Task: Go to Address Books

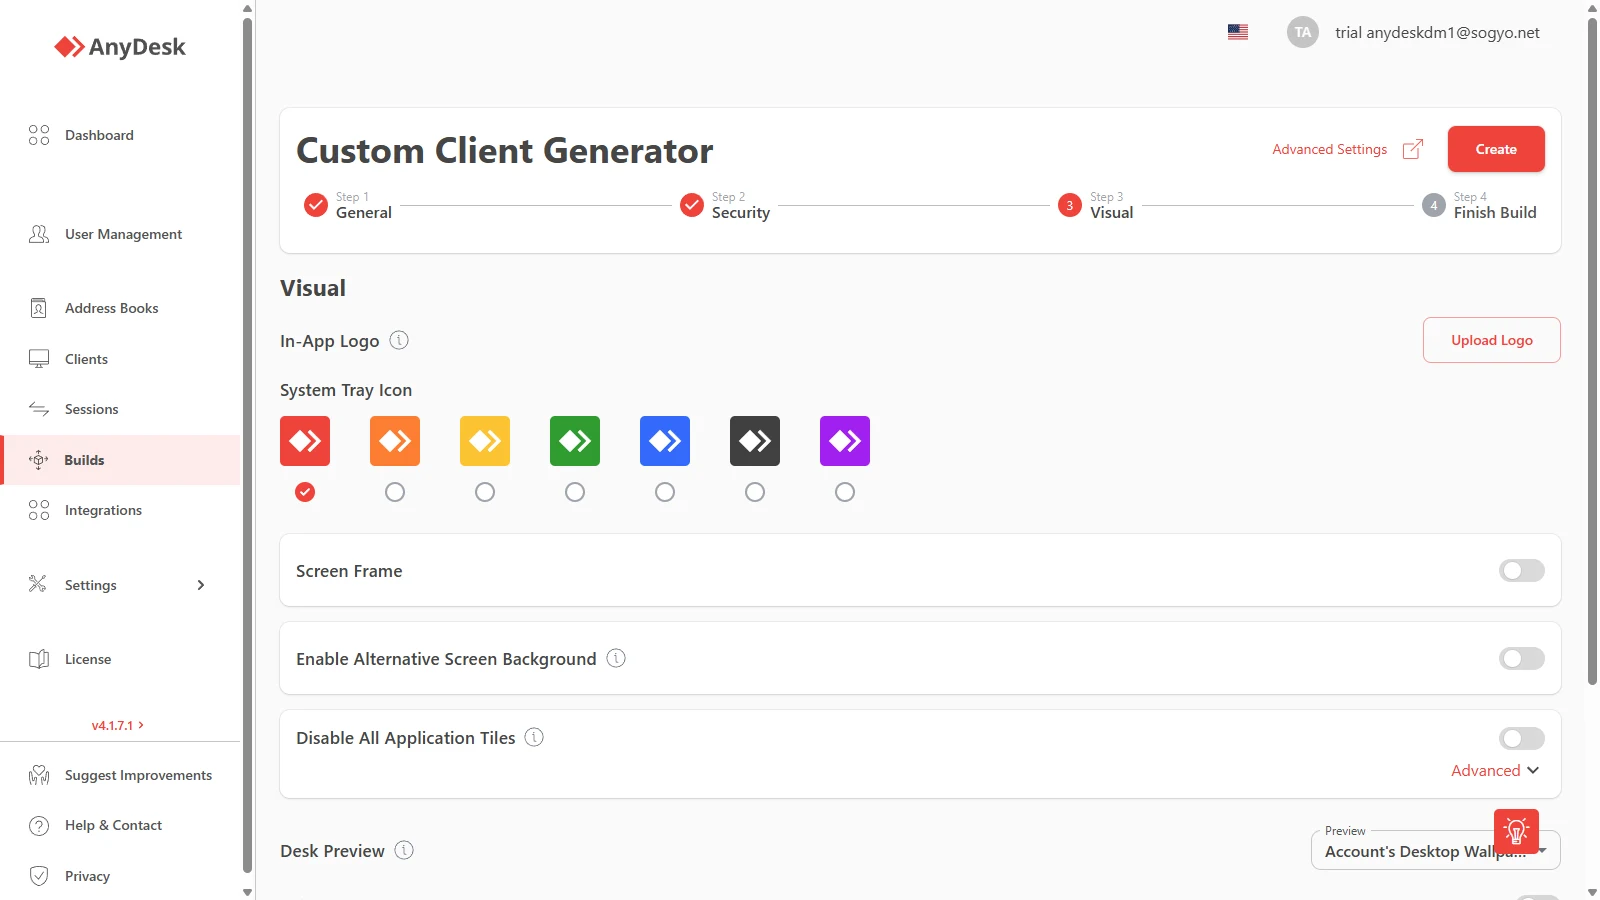Action: 111,308
